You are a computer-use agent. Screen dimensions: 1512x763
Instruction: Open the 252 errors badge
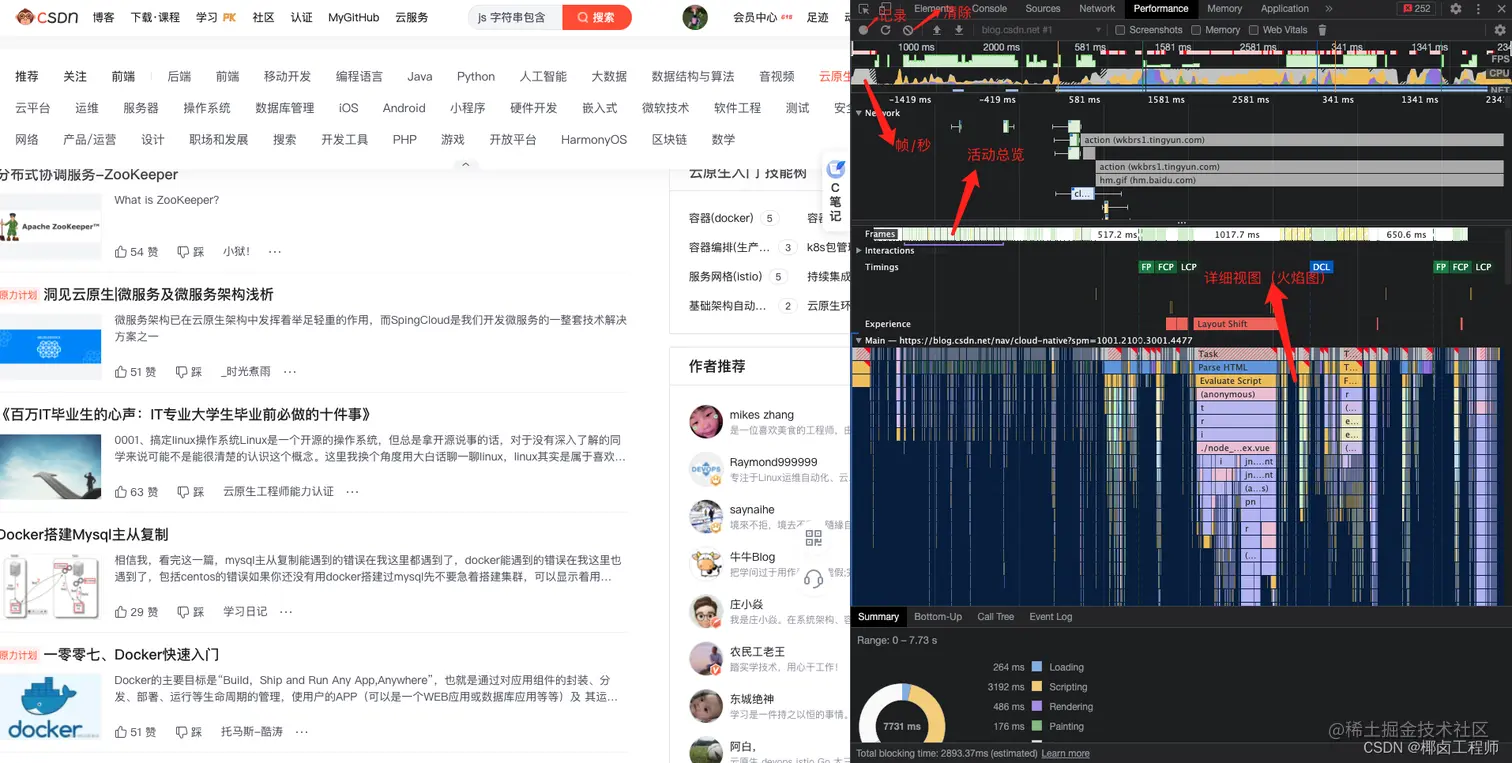coord(1417,9)
